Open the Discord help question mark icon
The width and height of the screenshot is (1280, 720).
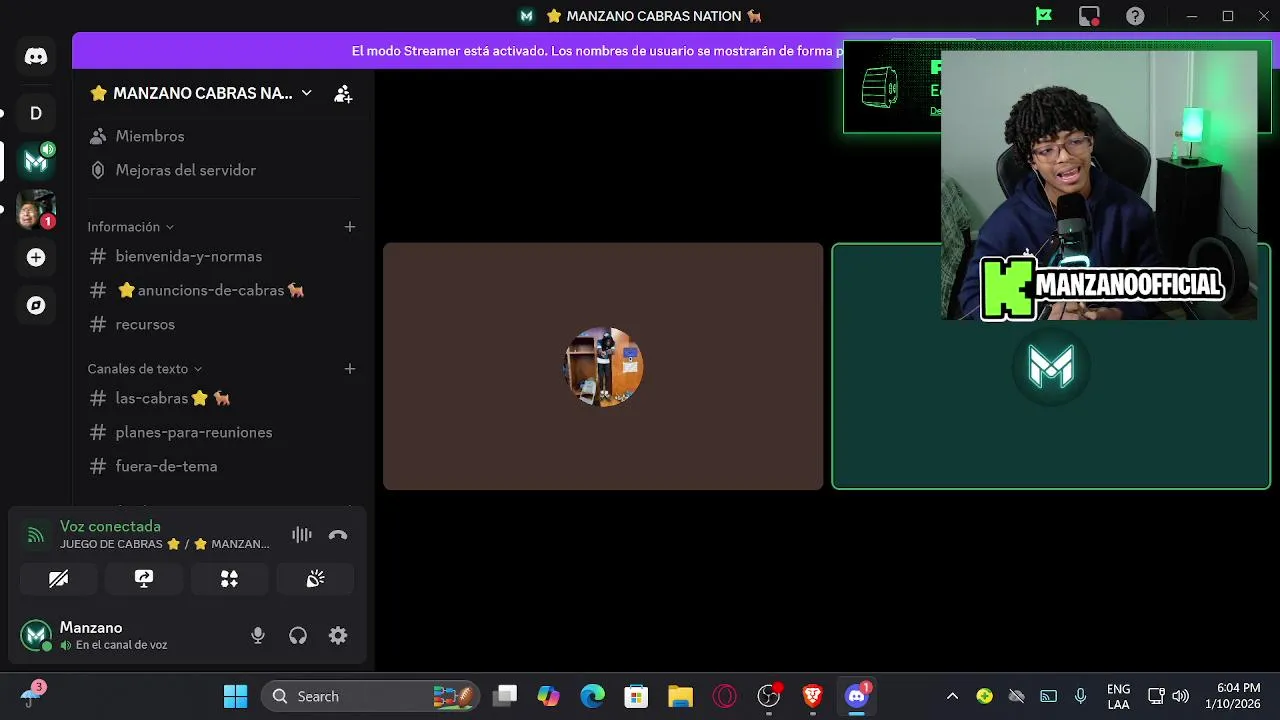(1135, 16)
